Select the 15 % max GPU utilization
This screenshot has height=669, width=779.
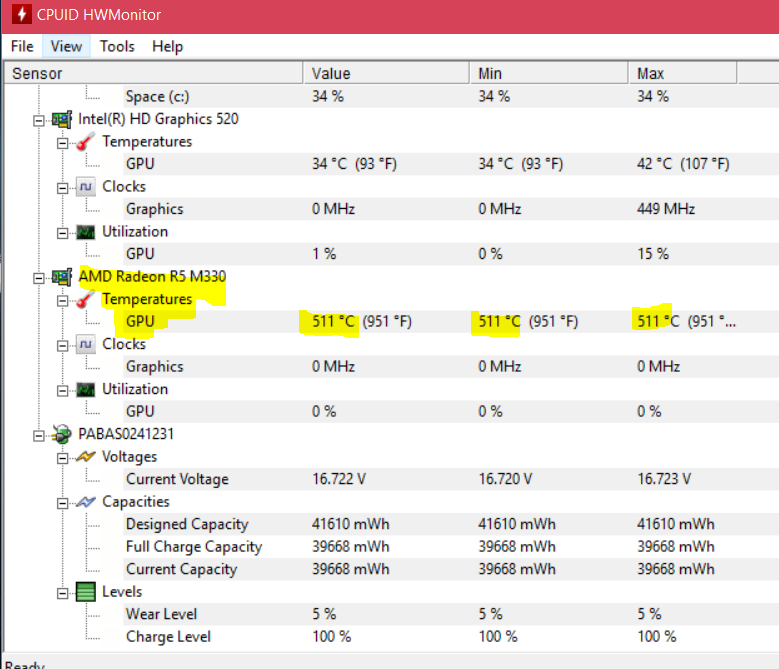tap(653, 254)
